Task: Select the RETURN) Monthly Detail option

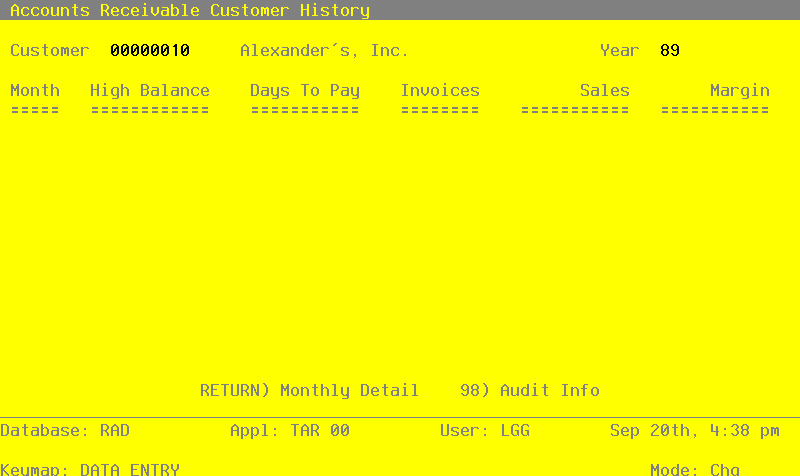Action: (309, 390)
